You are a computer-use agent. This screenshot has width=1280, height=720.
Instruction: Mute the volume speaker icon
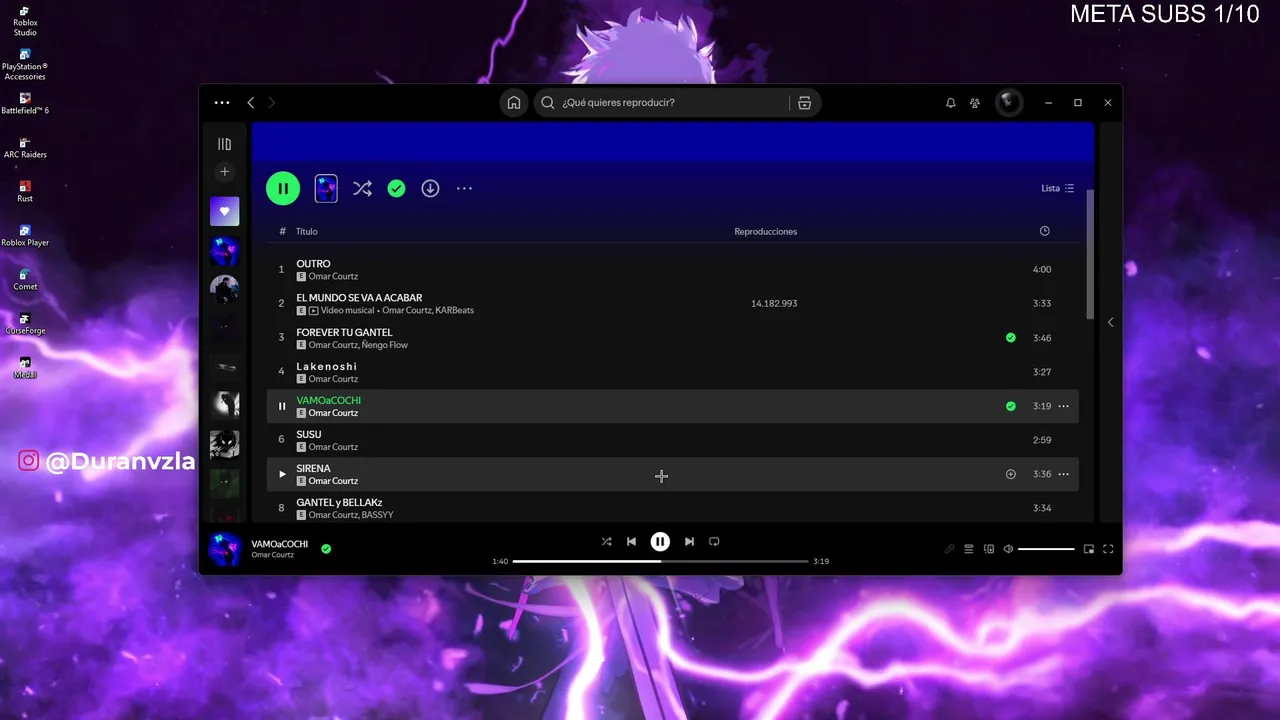click(x=1008, y=549)
